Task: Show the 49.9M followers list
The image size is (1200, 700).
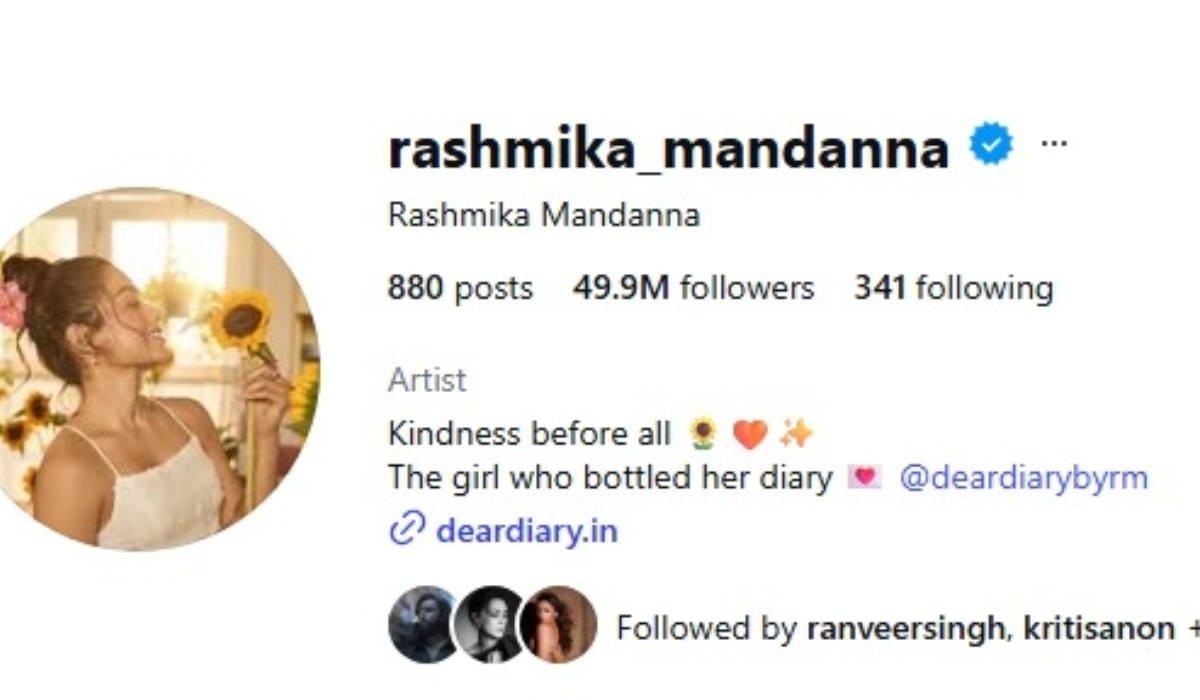Action: [x=693, y=288]
